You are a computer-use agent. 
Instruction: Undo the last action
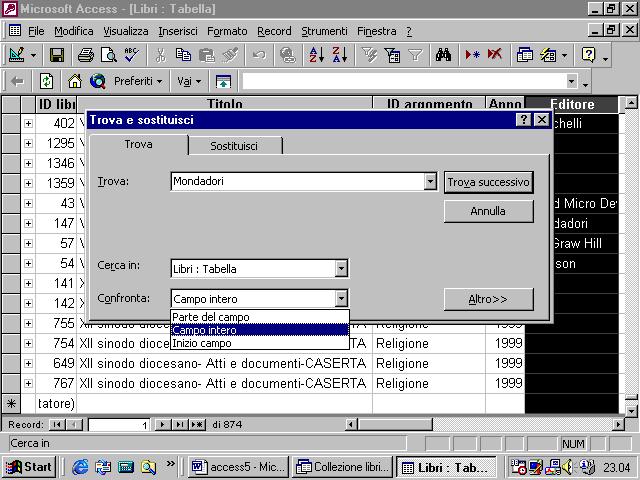pos(259,55)
